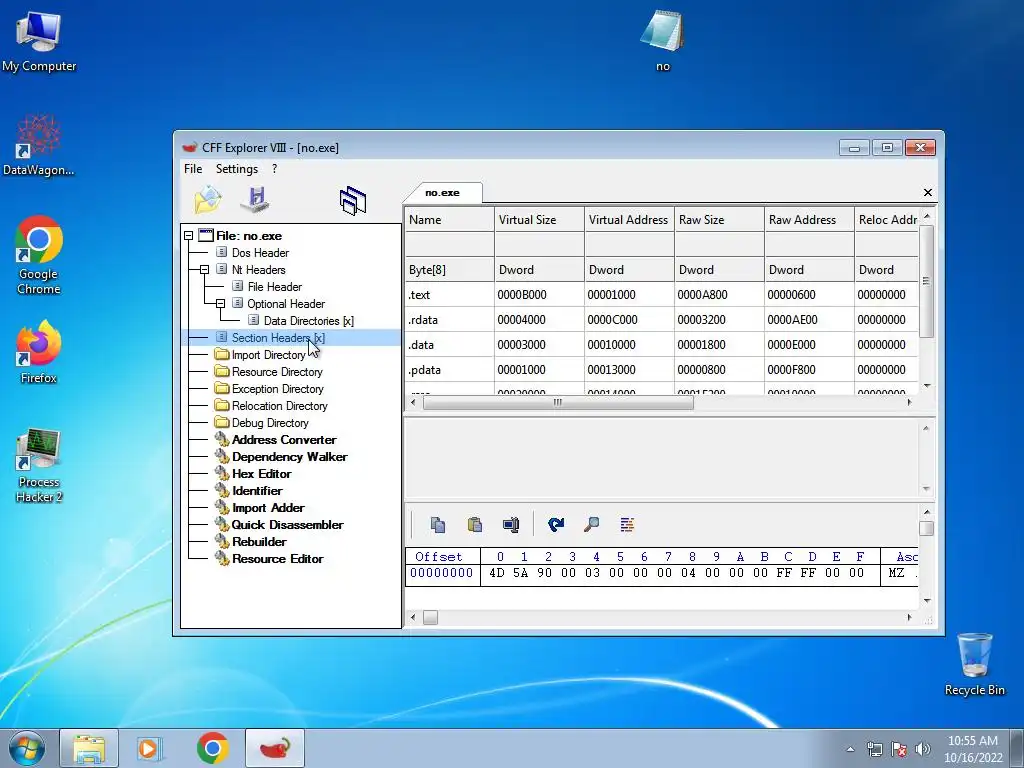Viewport: 1024px width, 768px height.
Task: Open Windows Media Player taskbar icon
Action: click(x=150, y=748)
